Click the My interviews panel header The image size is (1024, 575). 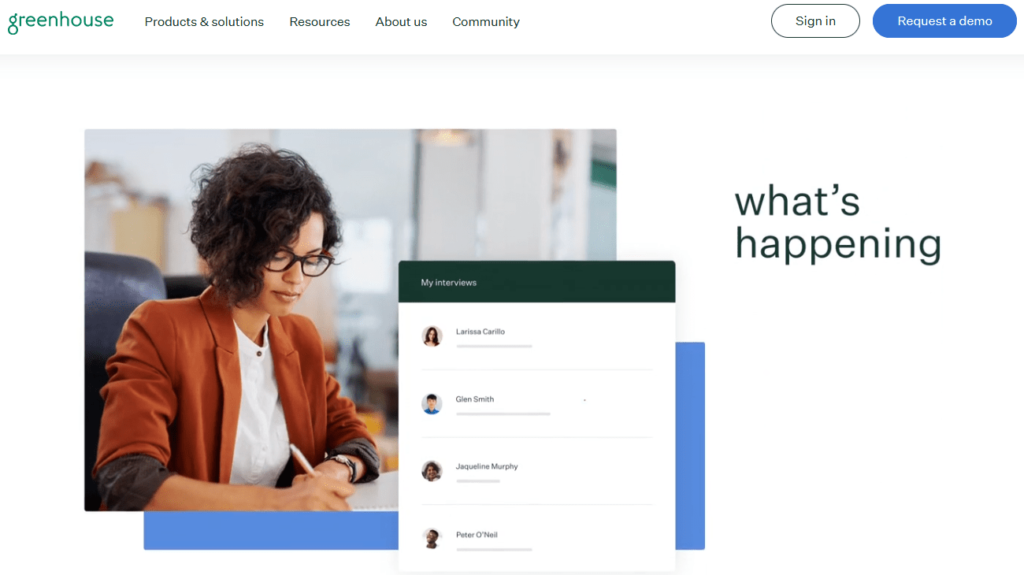click(x=537, y=282)
